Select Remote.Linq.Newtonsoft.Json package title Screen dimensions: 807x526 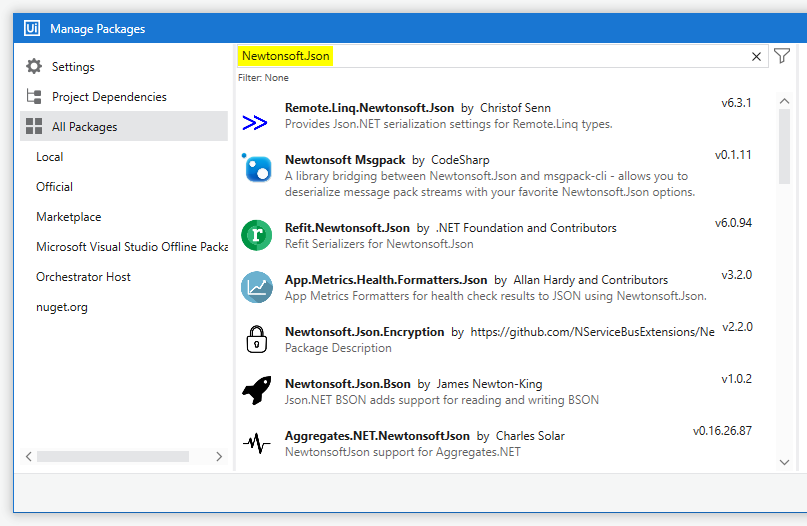(370, 108)
